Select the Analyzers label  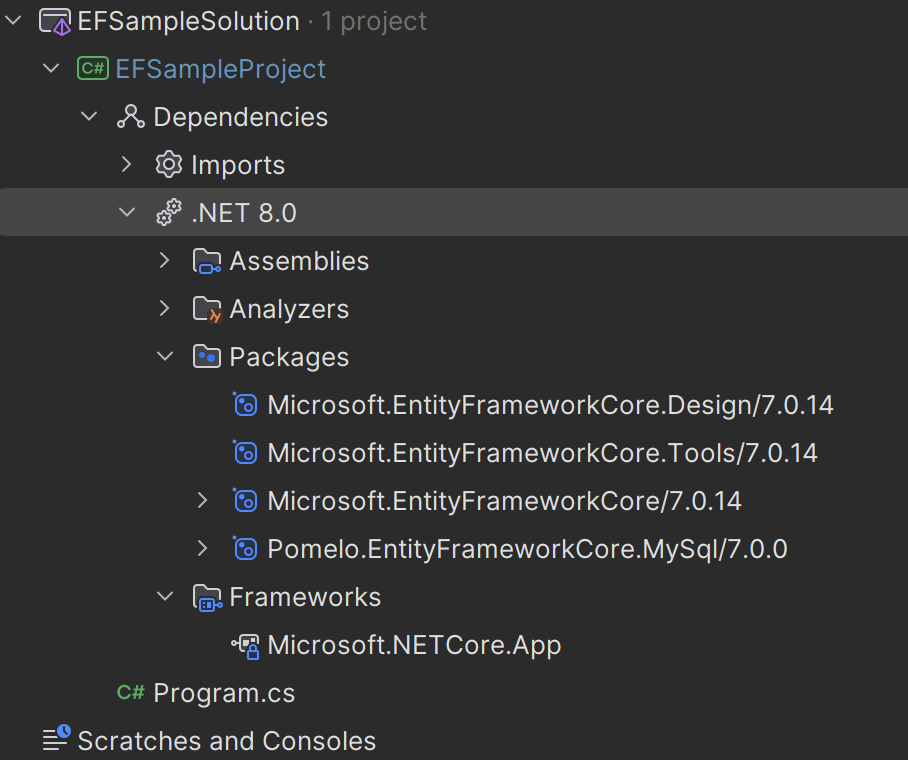[290, 309]
